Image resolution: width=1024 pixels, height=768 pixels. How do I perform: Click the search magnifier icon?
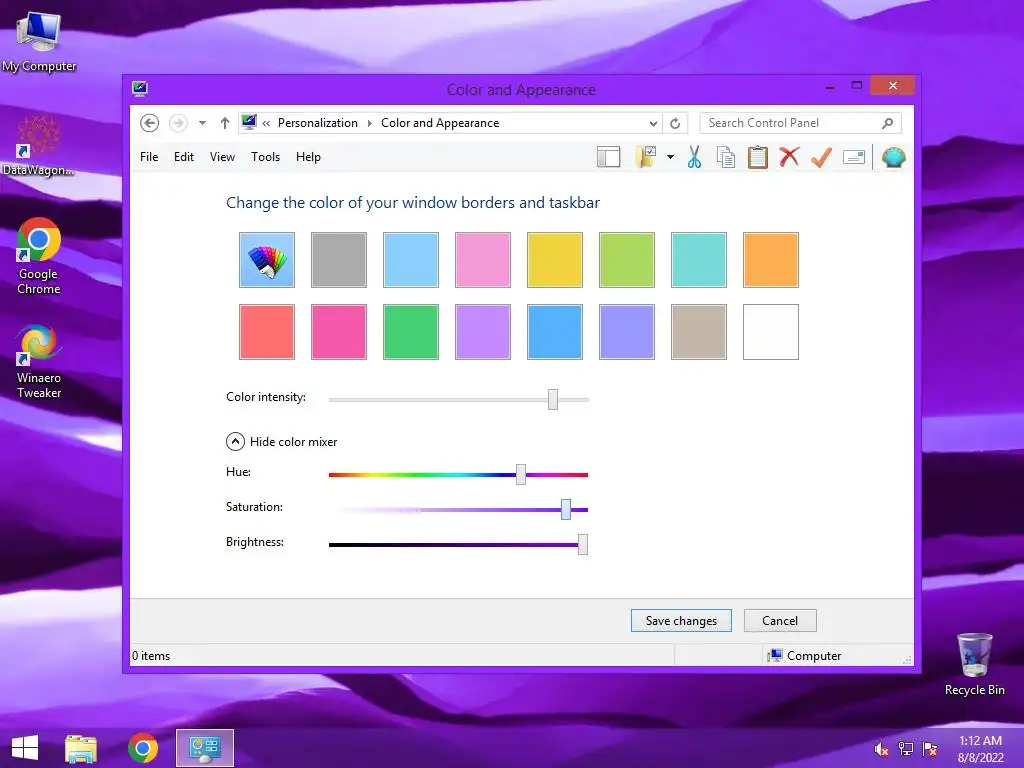[888, 123]
